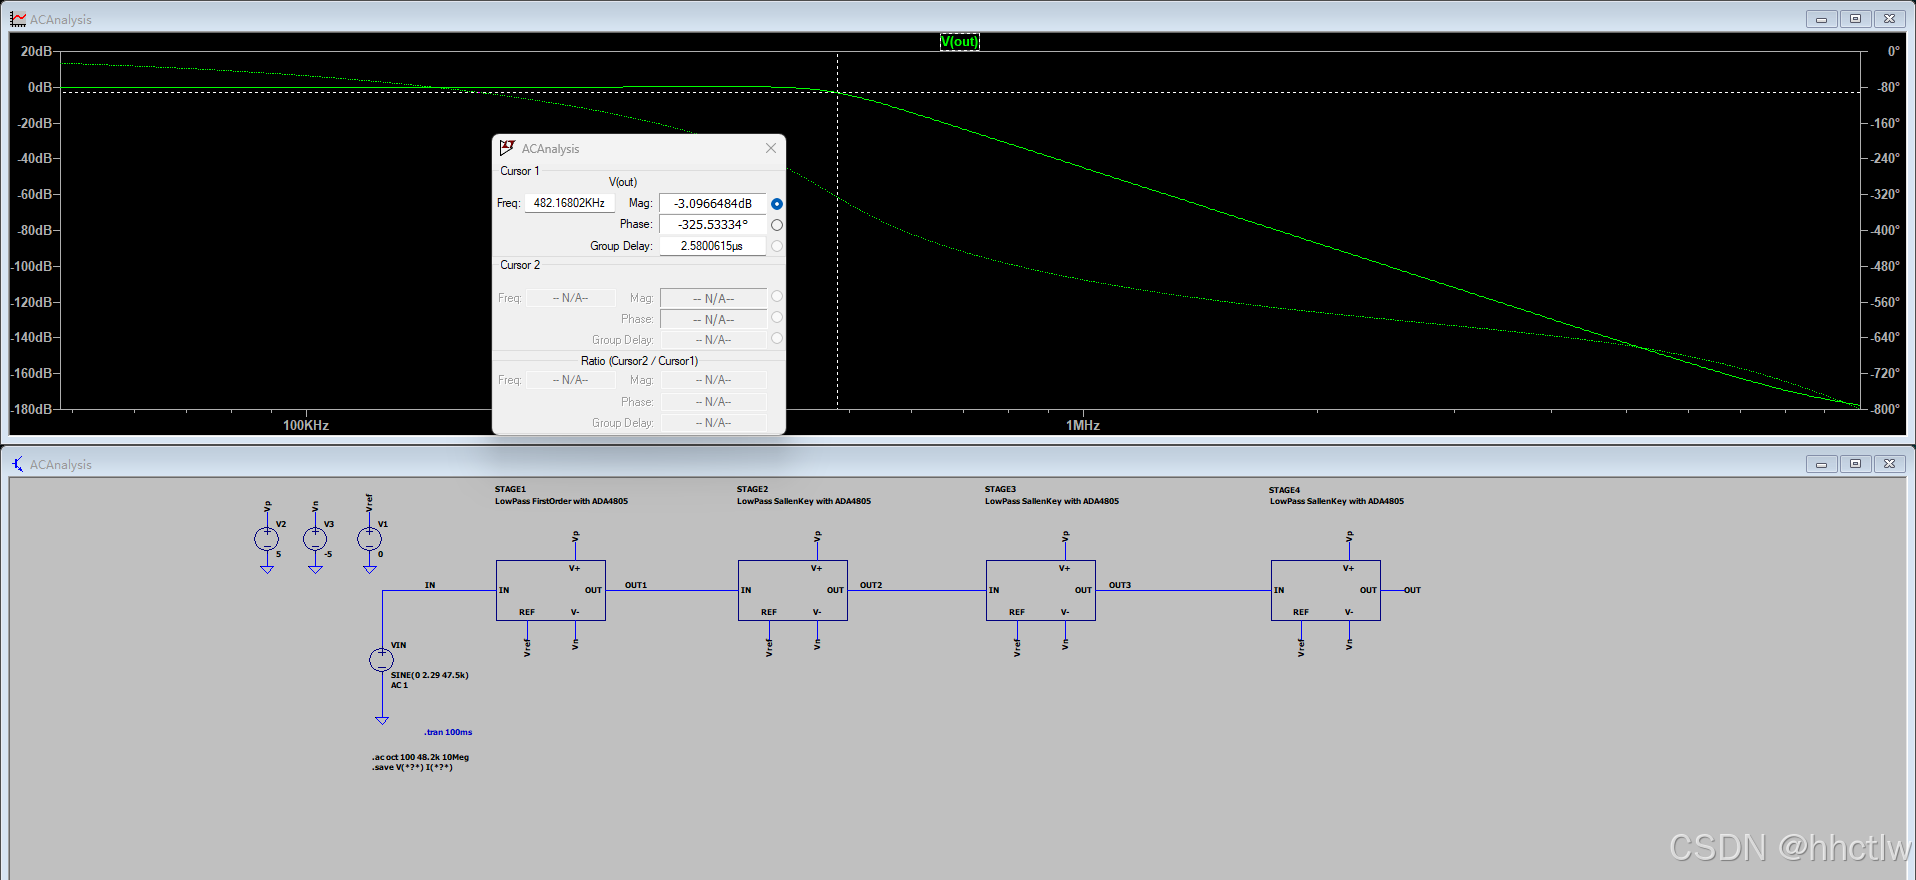Select the V2 voltage source symbol

pyautogui.click(x=267, y=539)
